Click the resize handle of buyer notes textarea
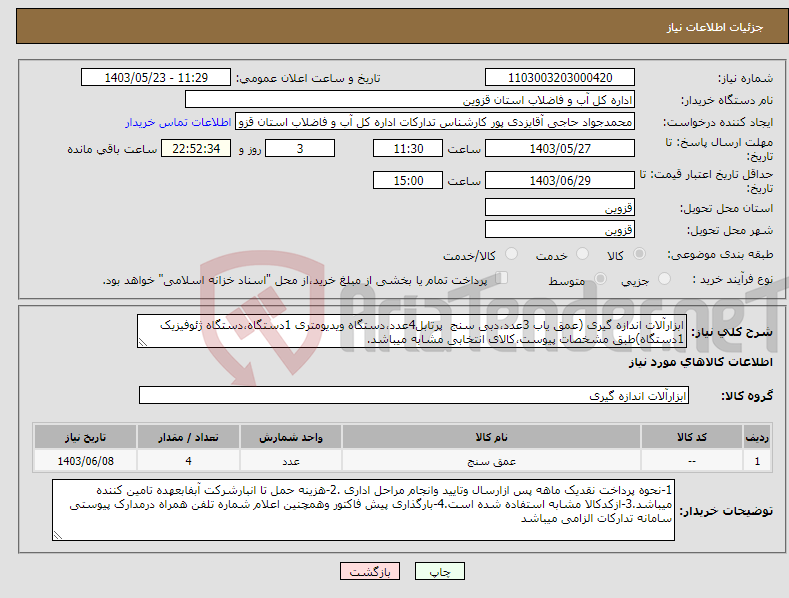Screen dimensions: 789x598 [x=57, y=536]
